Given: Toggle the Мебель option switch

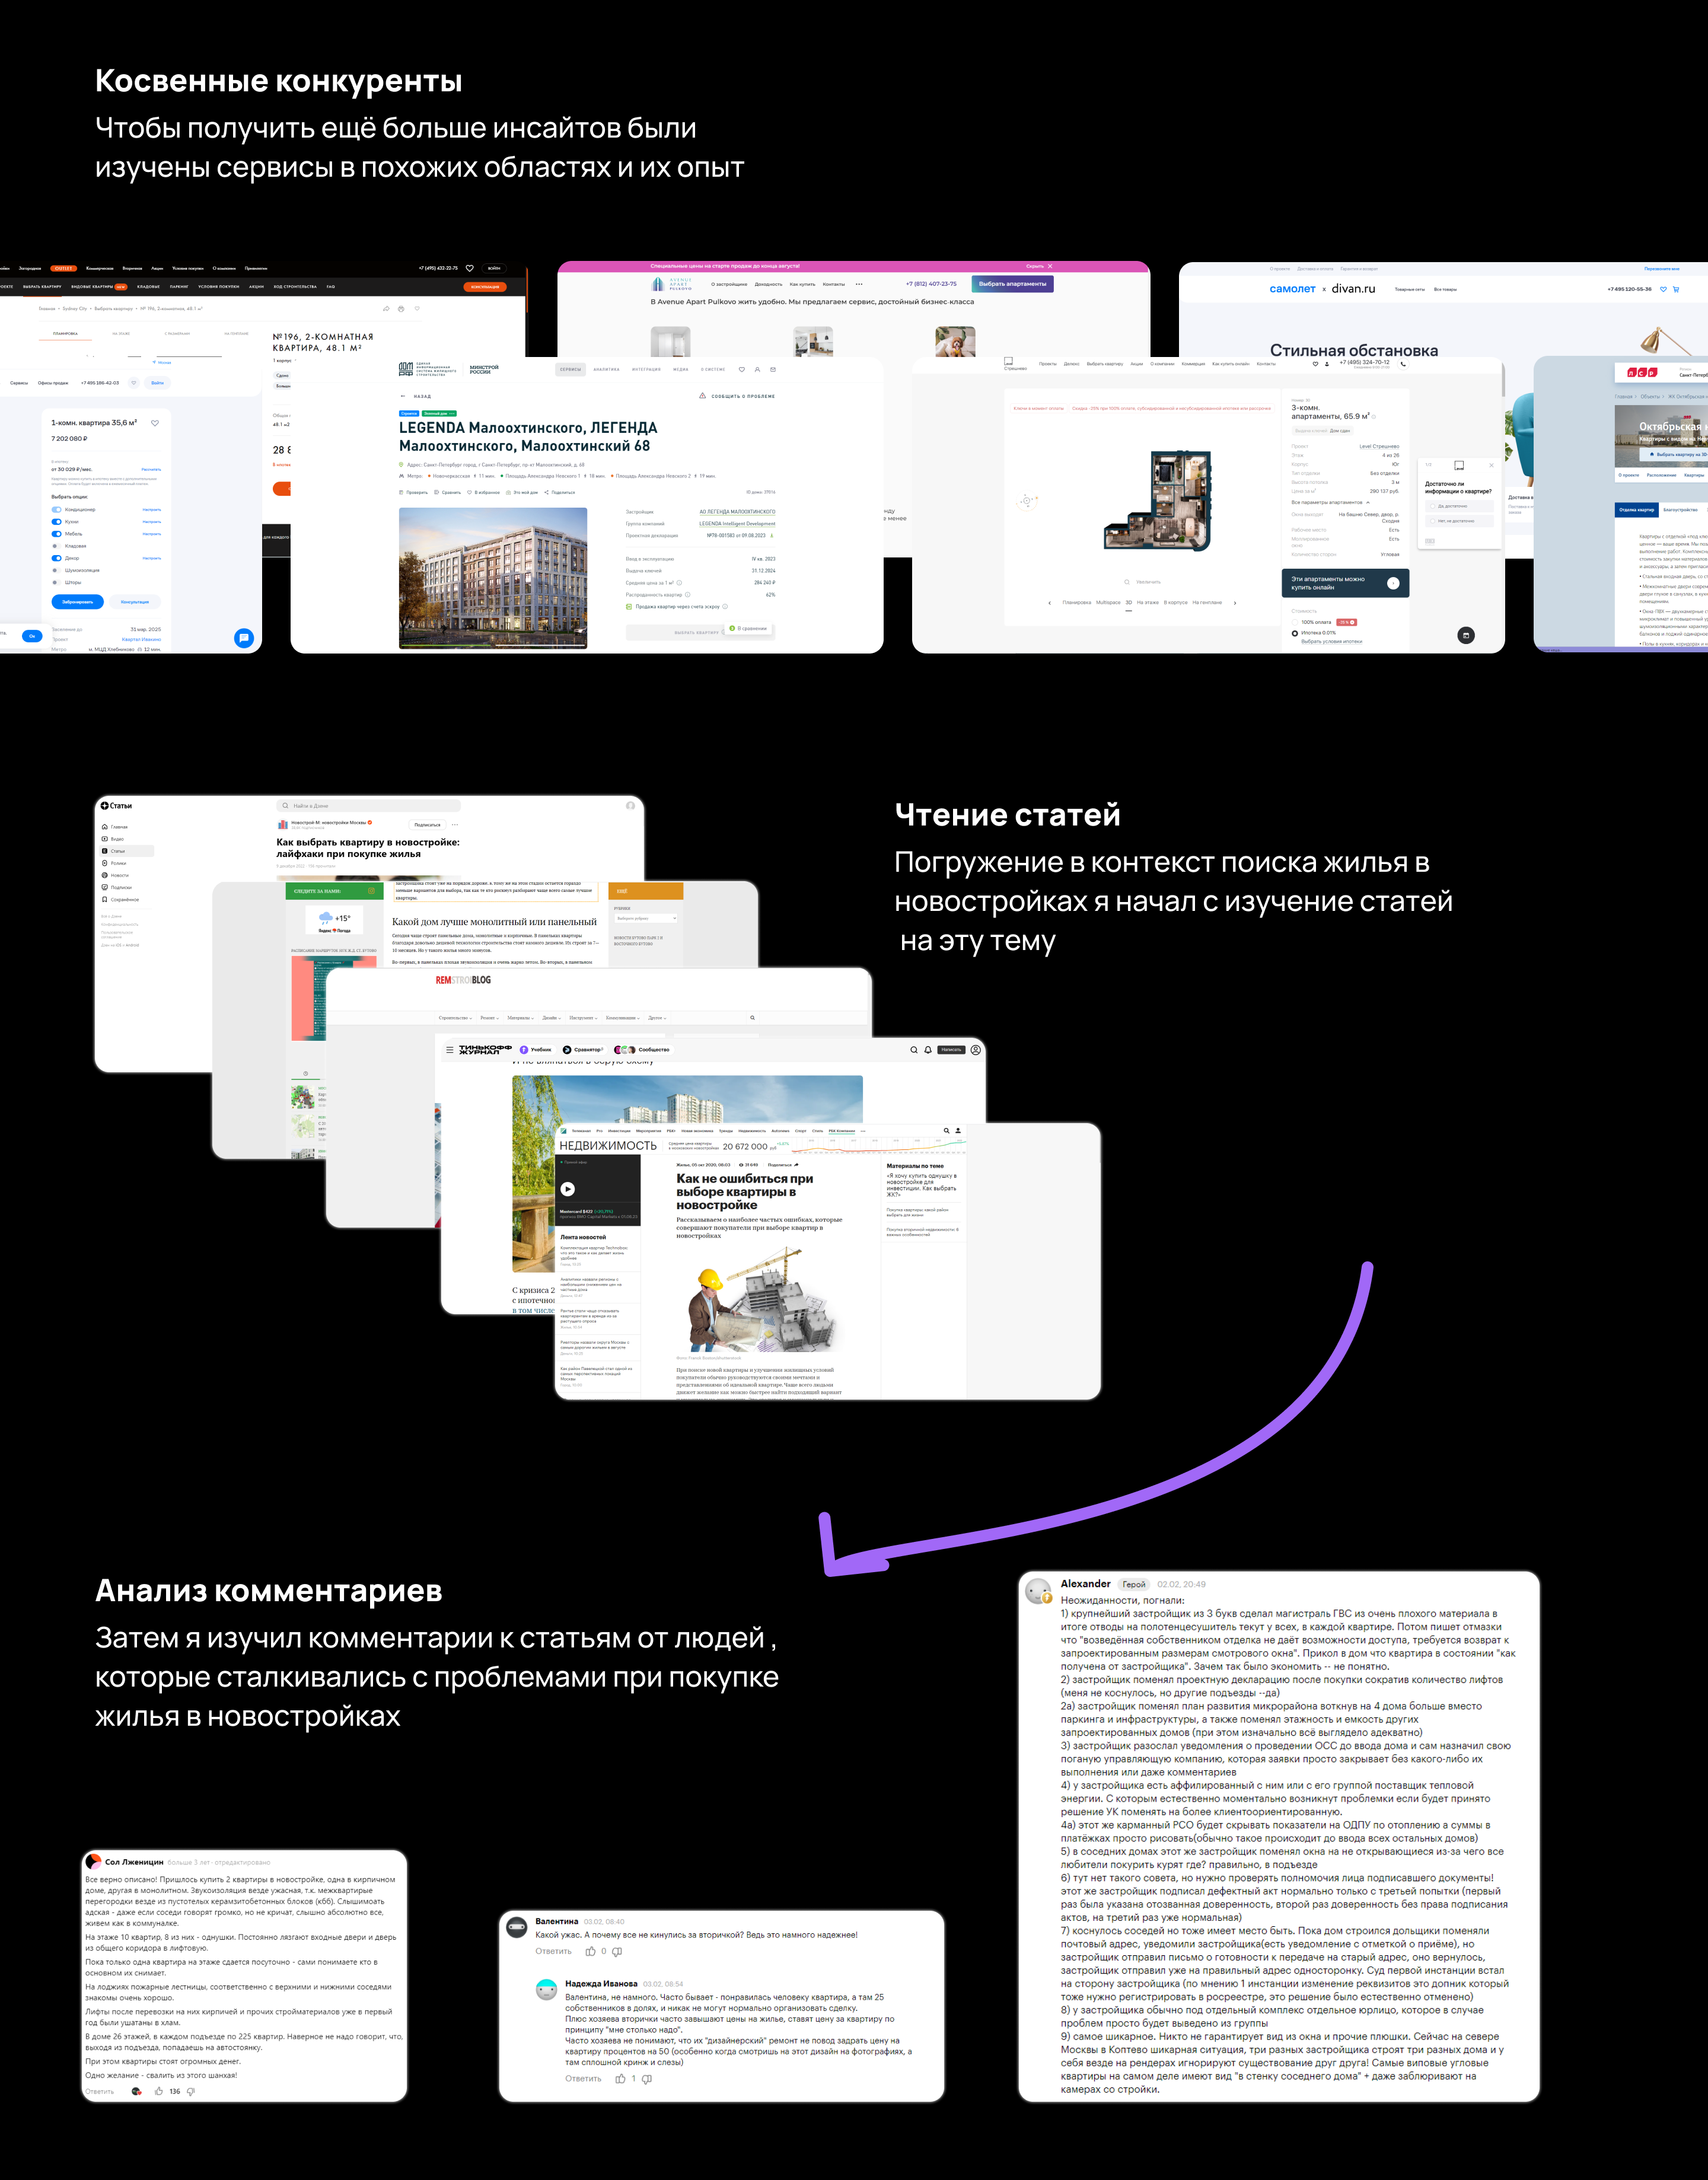Looking at the screenshot, I should (56, 534).
